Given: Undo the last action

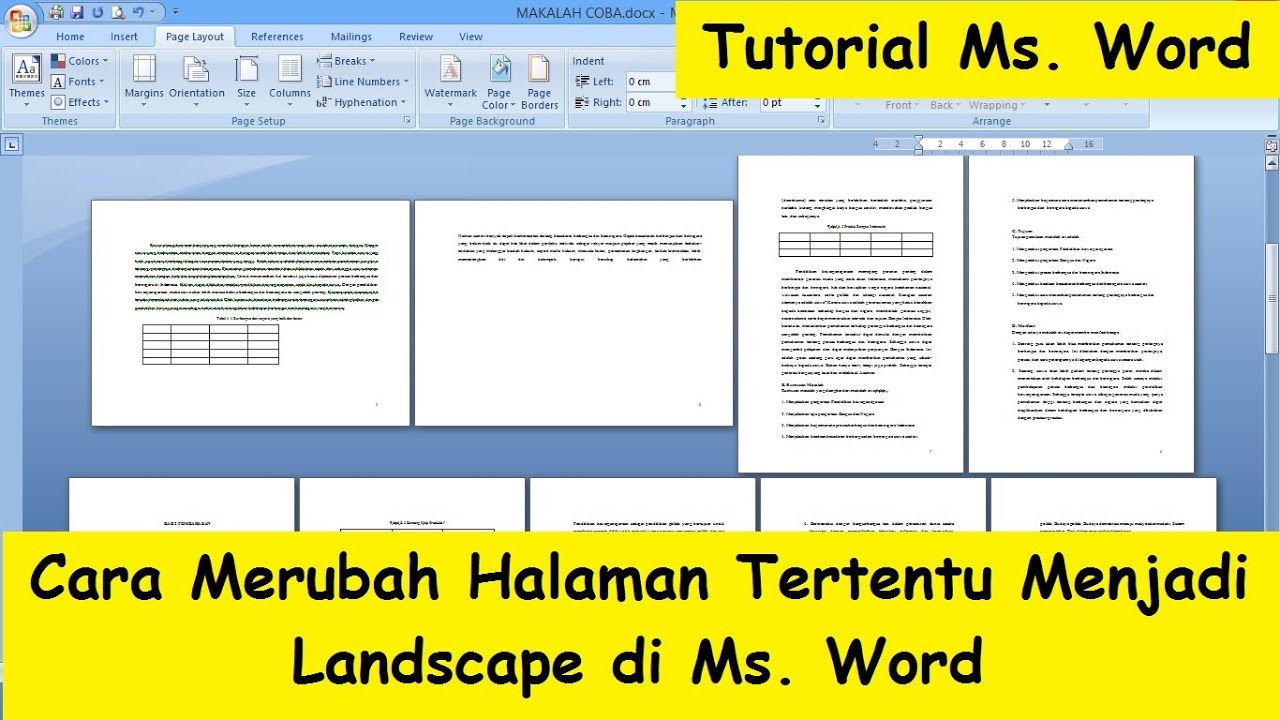Looking at the screenshot, I should tap(138, 12).
